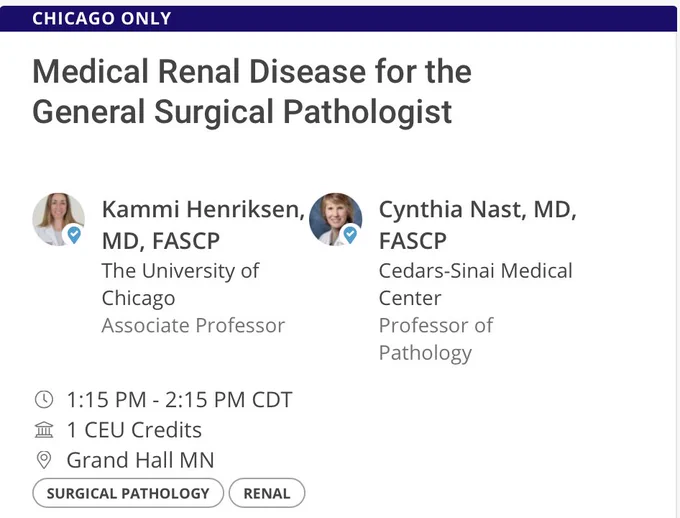Click the 1 CEU Credits text
The height and width of the screenshot is (518, 680).
point(134,430)
